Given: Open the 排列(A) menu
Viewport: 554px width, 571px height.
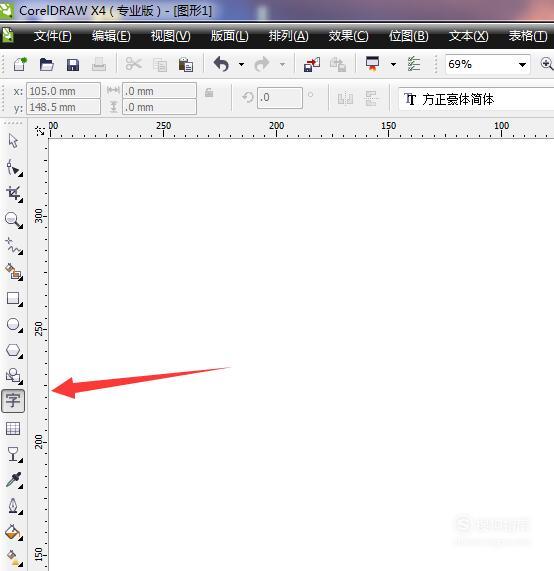Looking at the screenshot, I should tap(288, 36).
